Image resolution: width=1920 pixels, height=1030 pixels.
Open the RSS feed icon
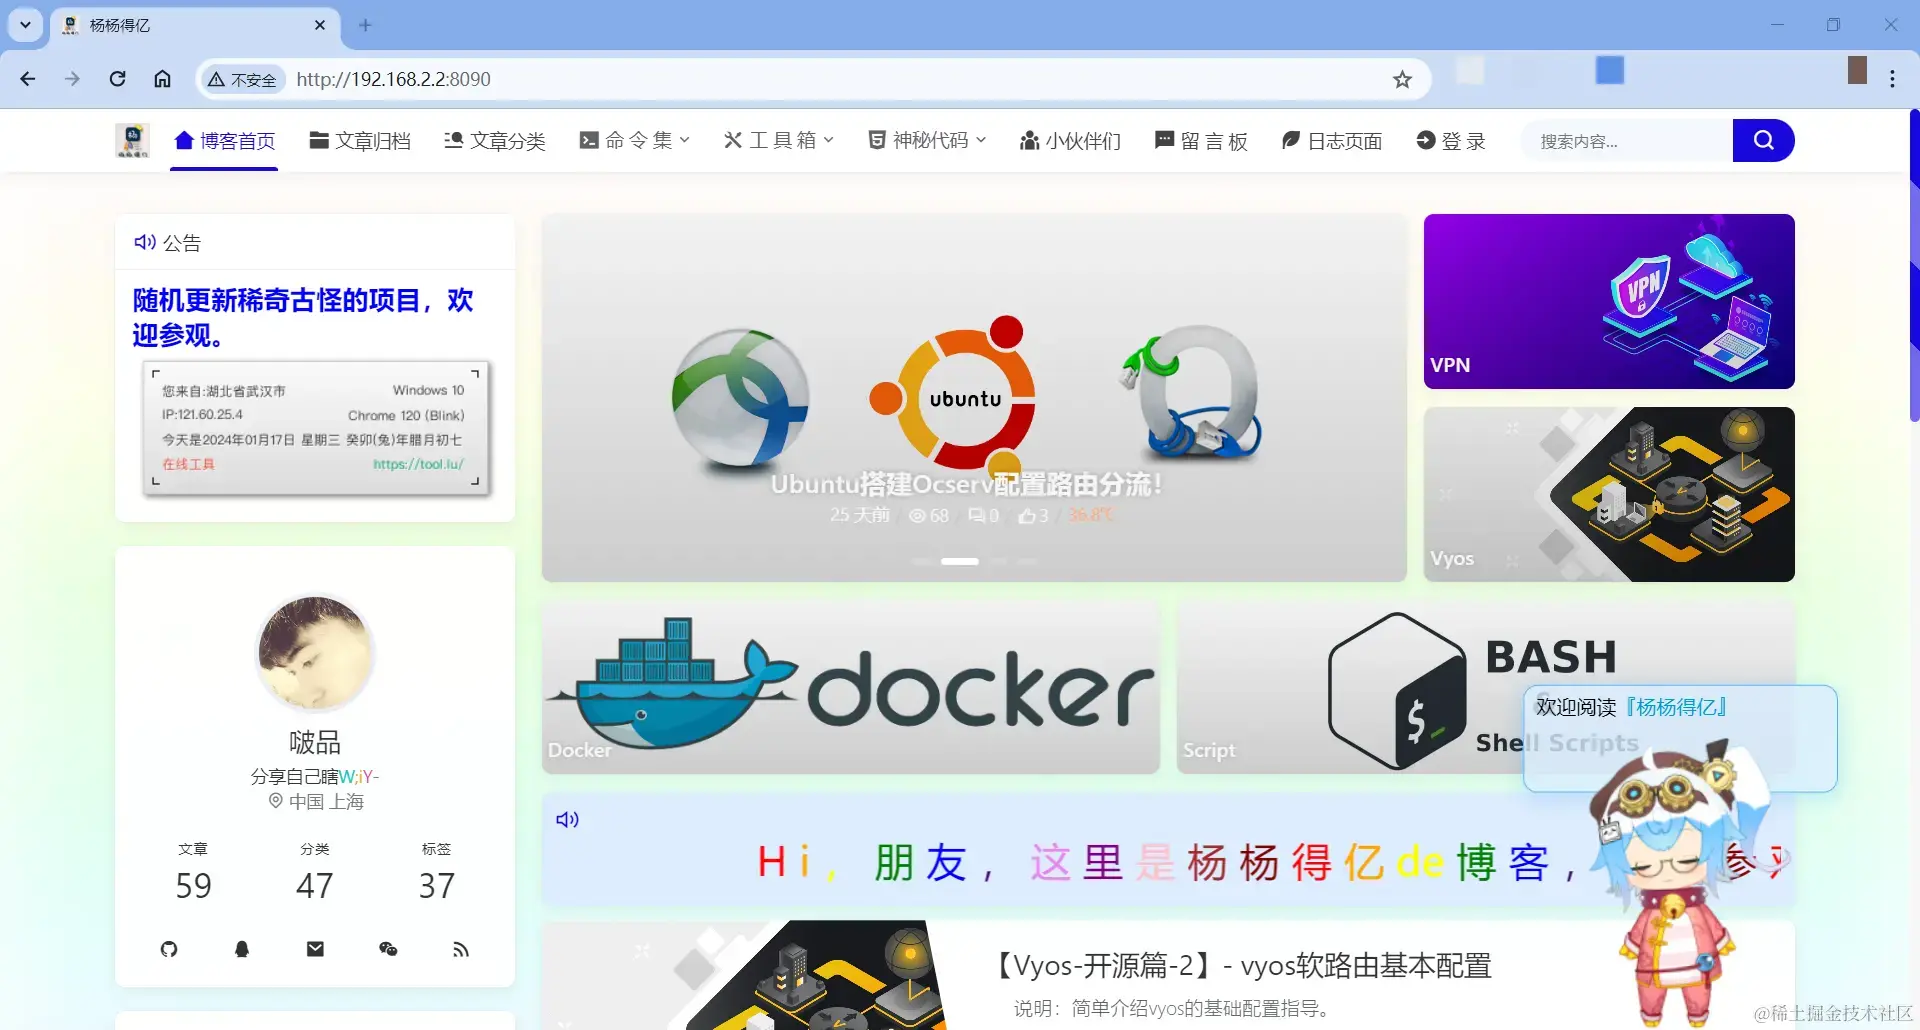point(461,949)
